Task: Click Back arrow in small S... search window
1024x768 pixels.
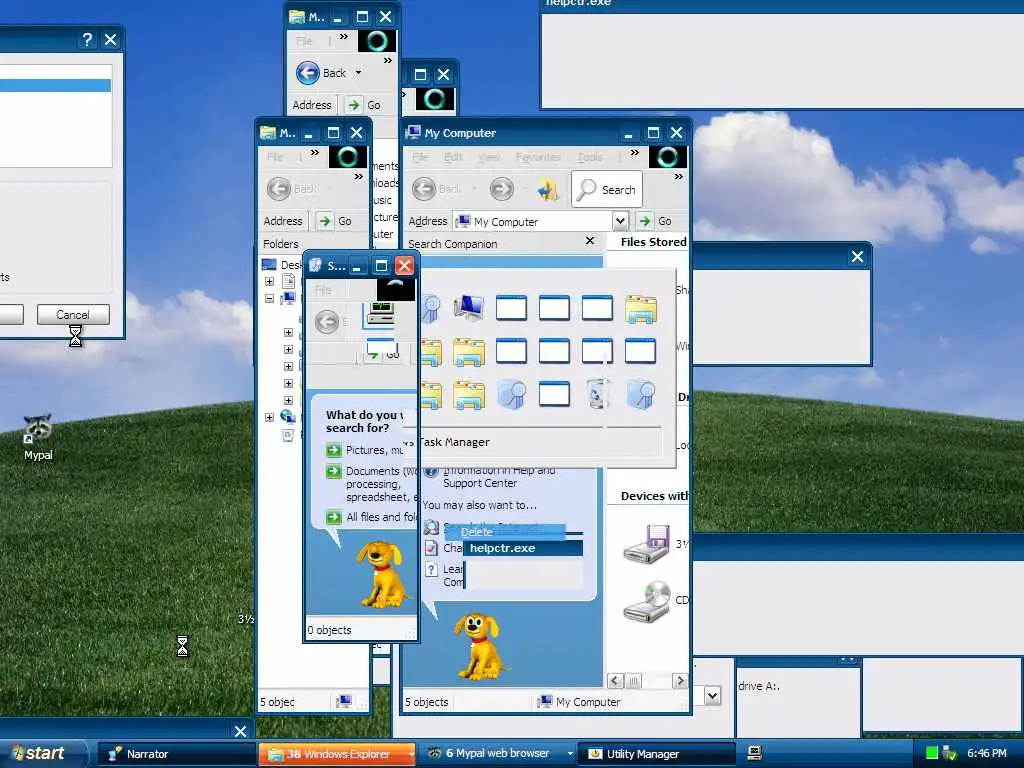Action: point(327,321)
